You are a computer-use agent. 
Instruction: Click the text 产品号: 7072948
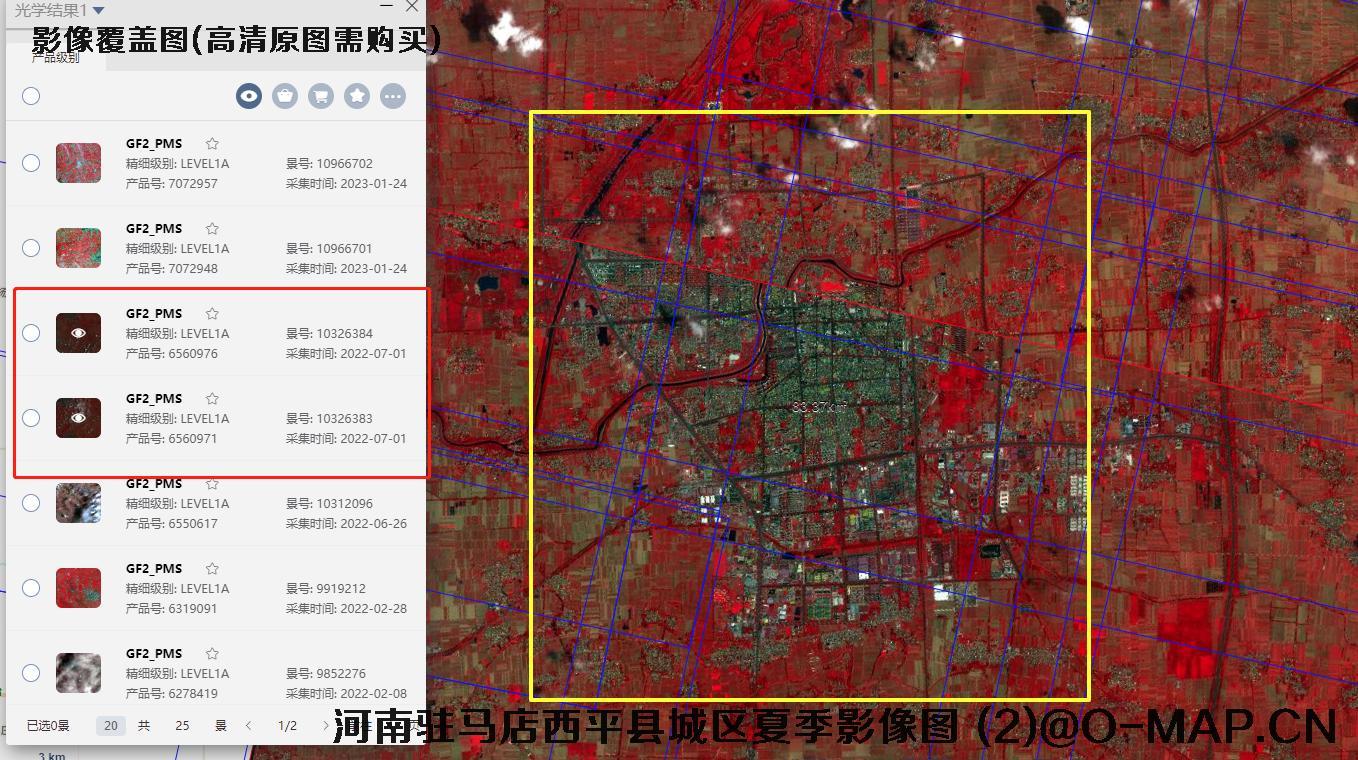coord(172,269)
